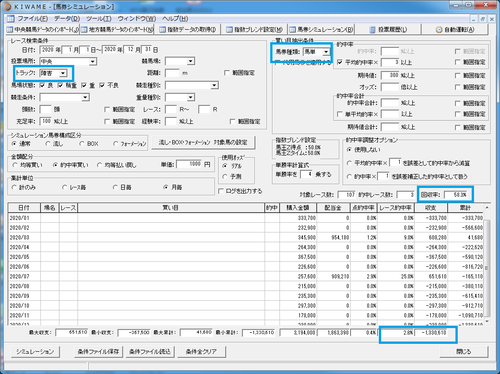Click the results table vertical scrollbar
This screenshot has height=374, width=500.
pos(487,264)
